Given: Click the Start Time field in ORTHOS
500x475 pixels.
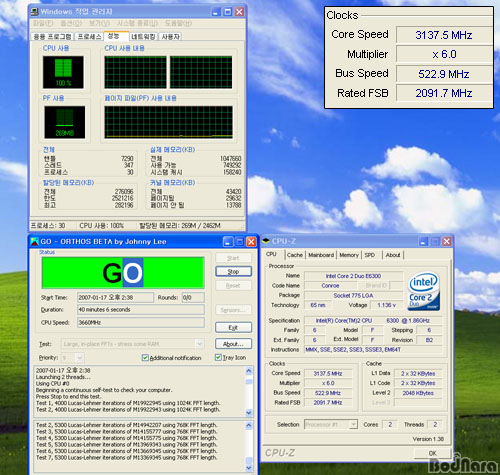Looking at the screenshot, I should [115, 297].
